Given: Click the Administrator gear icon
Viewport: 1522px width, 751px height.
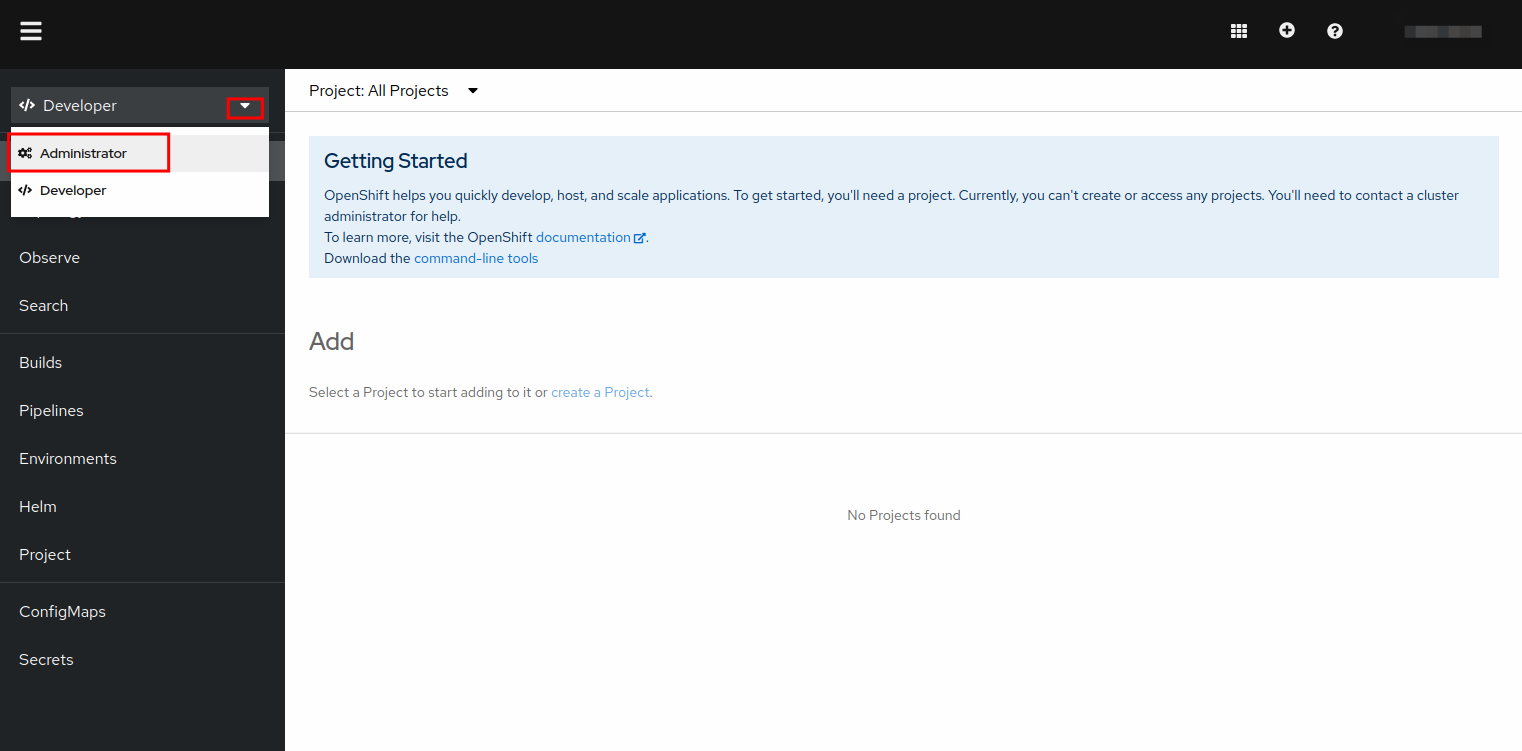Looking at the screenshot, I should 24,152.
